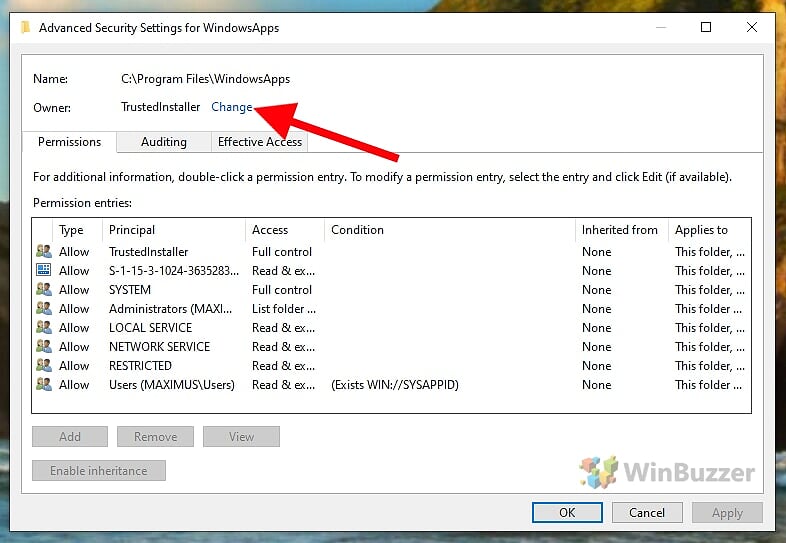
Task: Click the user icon for the RESTRICTED entry
Action: 44,366
